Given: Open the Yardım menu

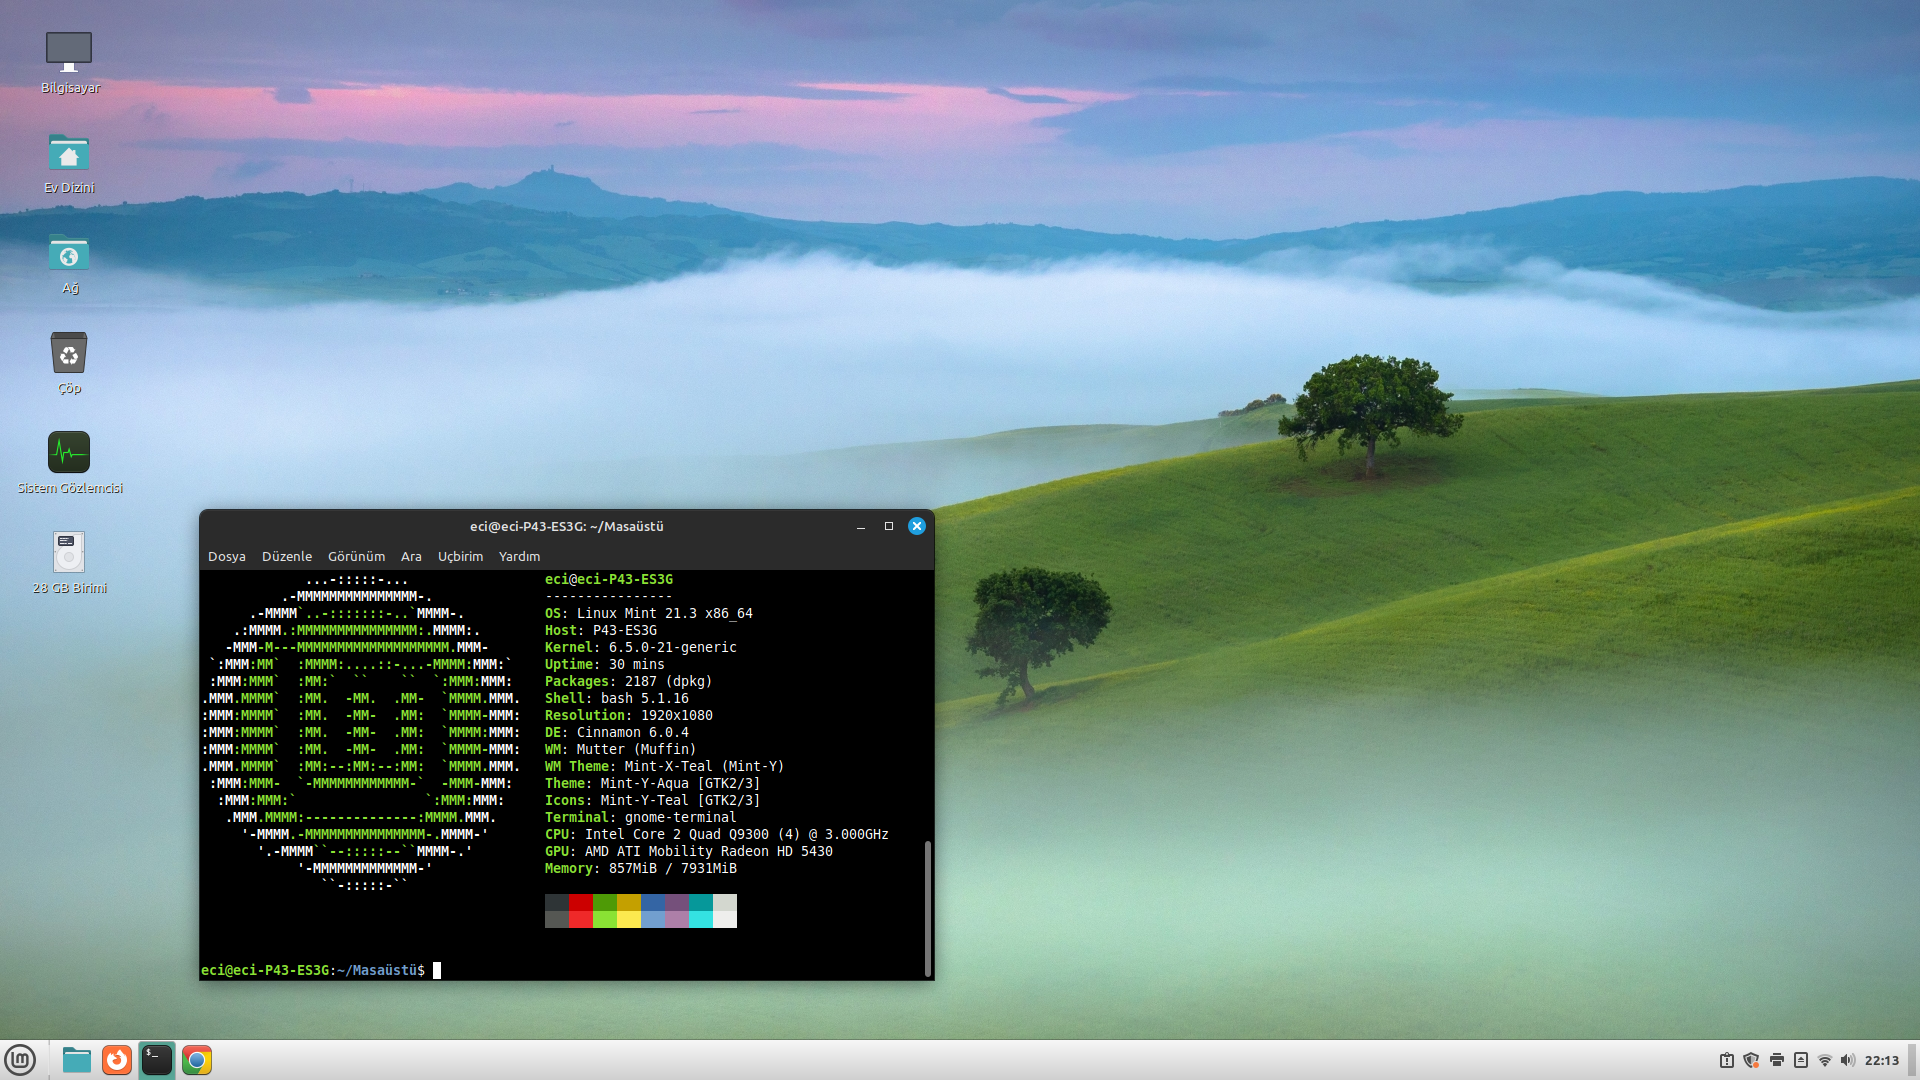Looking at the screenshot, I should [x=519, y=557].
